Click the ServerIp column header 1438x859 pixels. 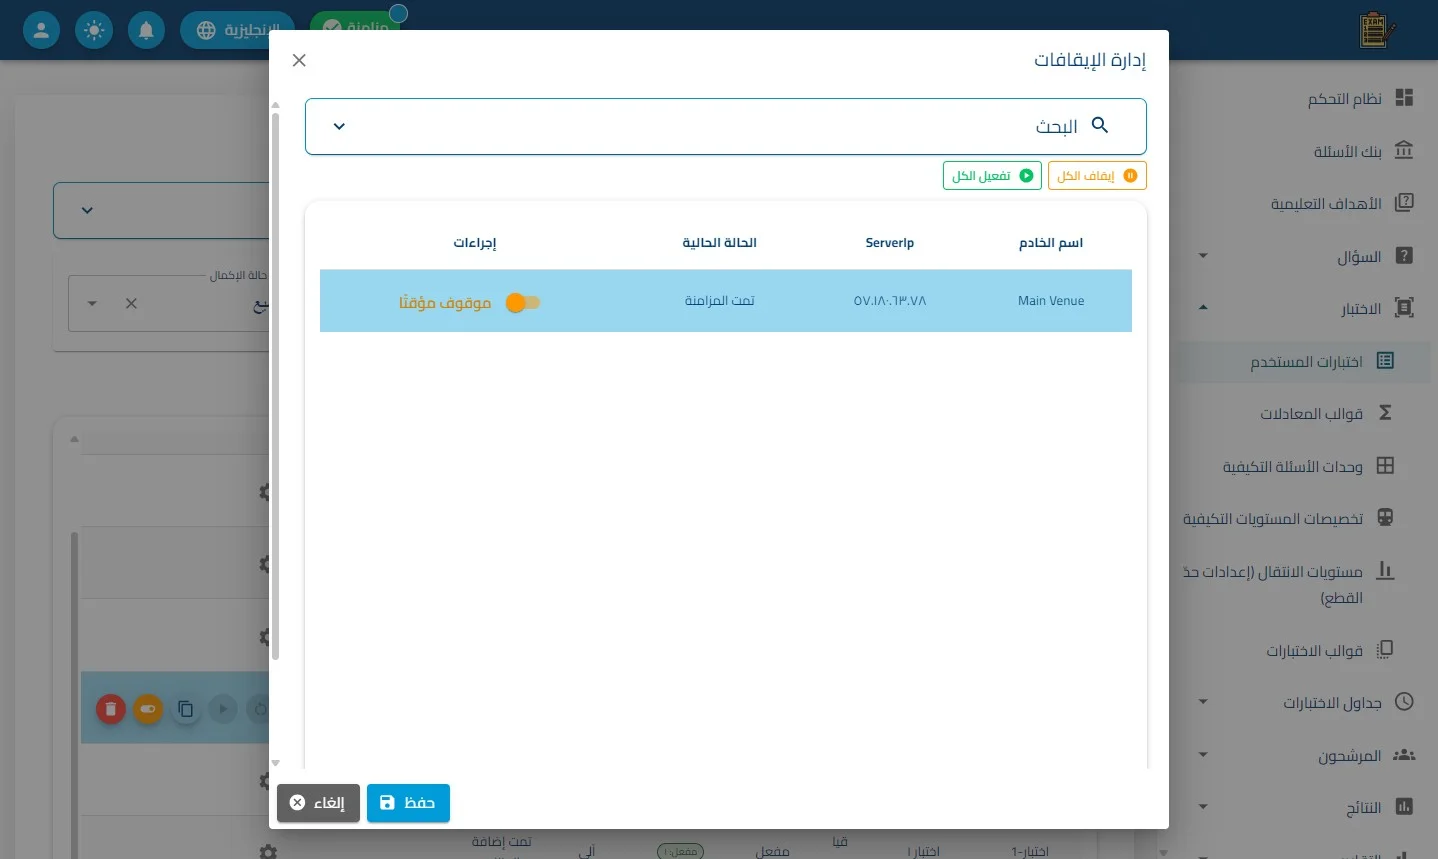(x=890, y=243)
